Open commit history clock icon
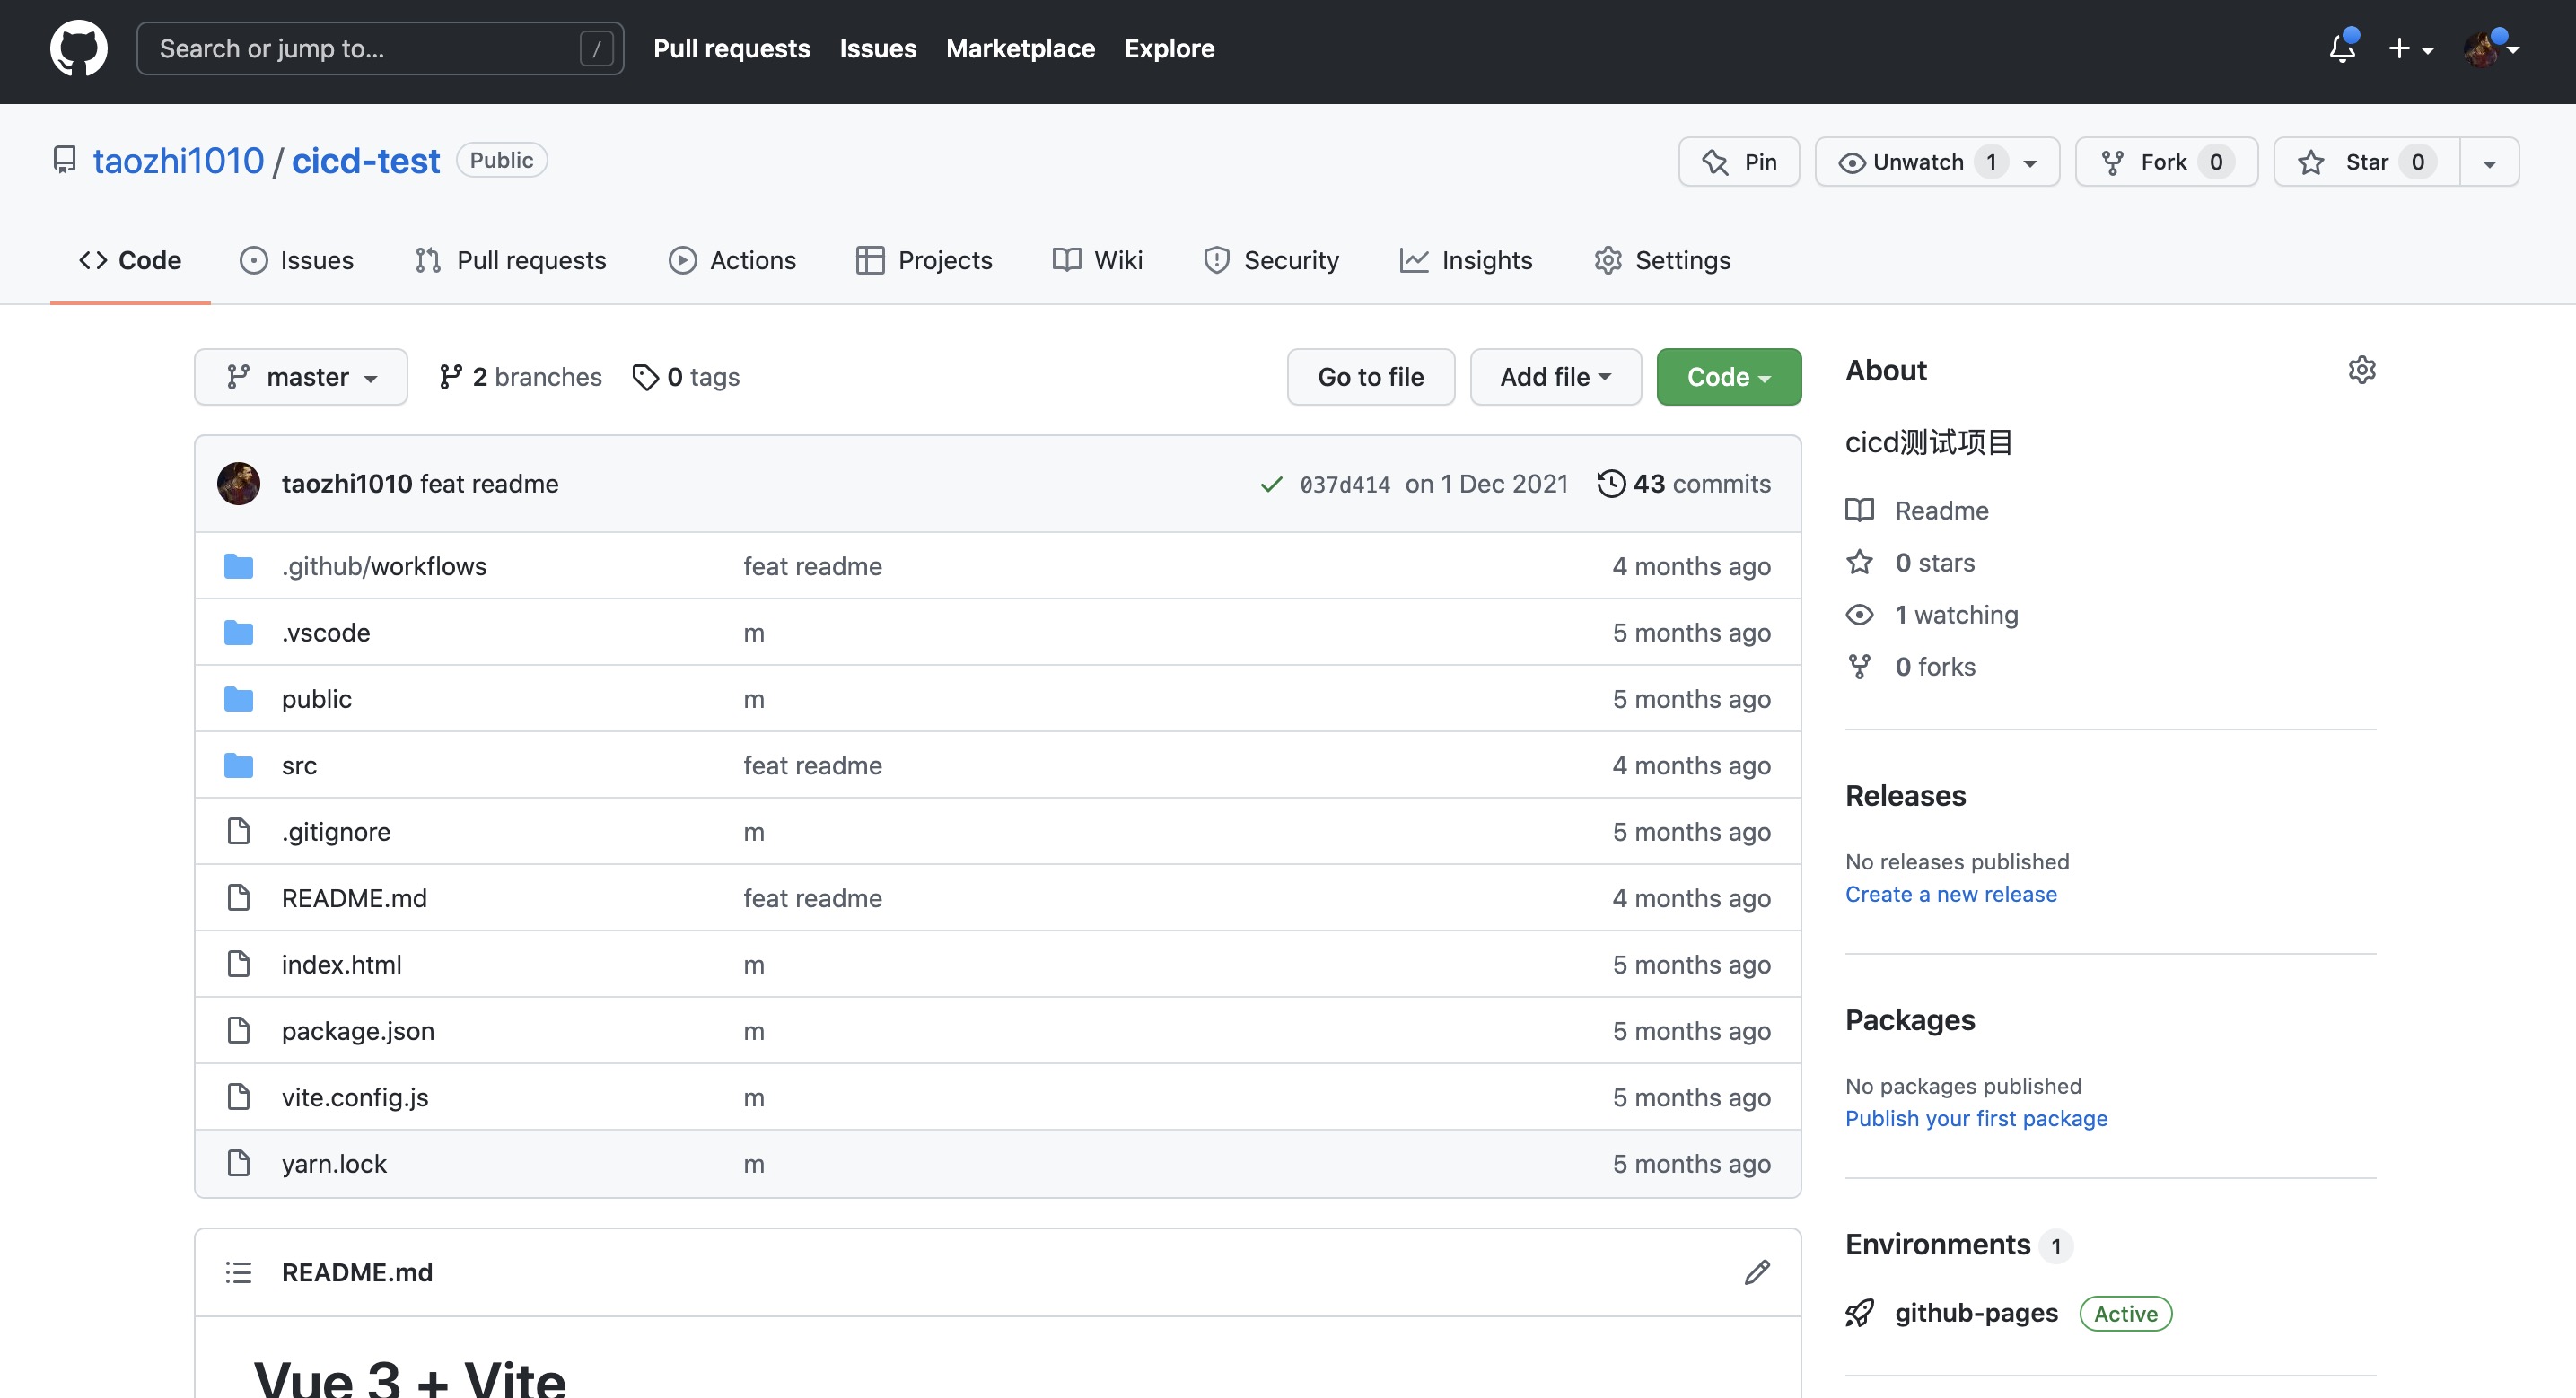 pos(1611,484)
